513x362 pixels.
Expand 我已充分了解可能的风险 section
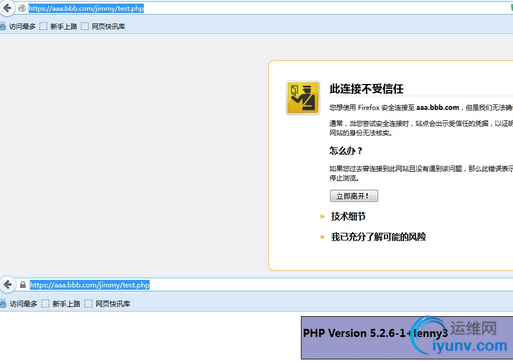[x=378, y=237]
